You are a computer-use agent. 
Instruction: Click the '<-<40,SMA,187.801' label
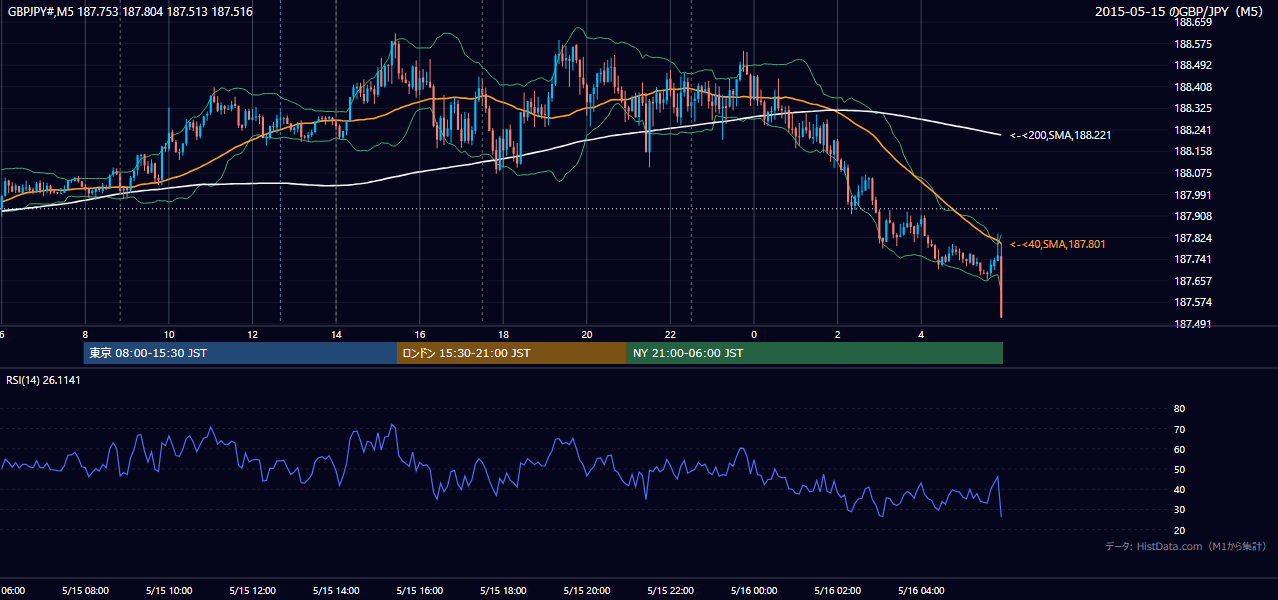[x=1058, y=244]
